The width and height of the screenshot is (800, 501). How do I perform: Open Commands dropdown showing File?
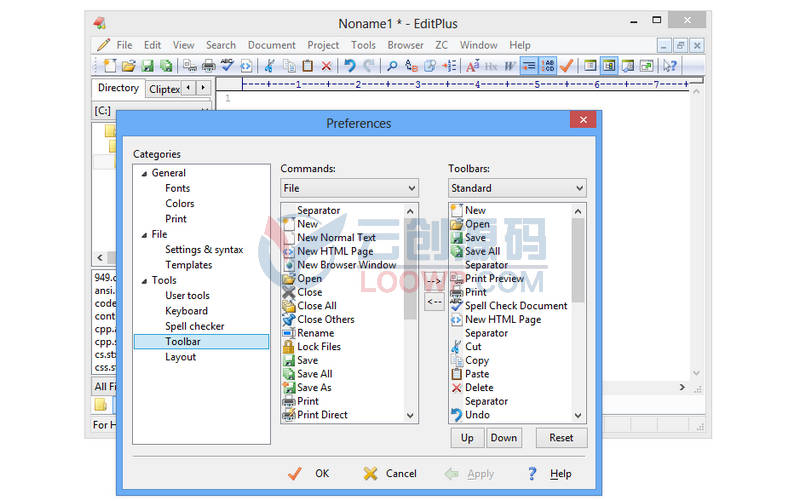point(349,188)
